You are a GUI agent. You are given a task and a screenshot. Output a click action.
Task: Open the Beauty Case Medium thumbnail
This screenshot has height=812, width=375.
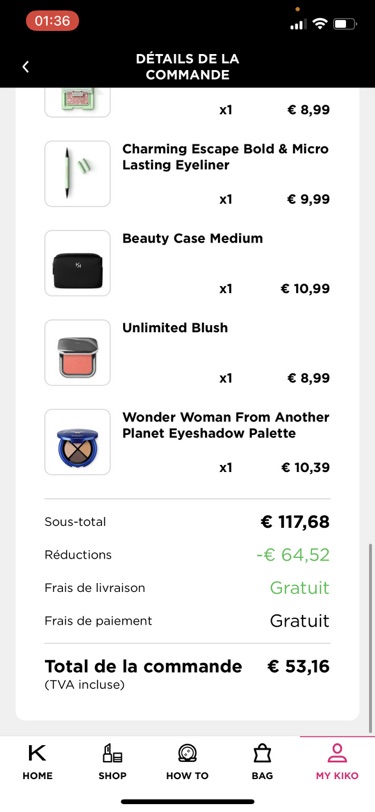(78, 263)
